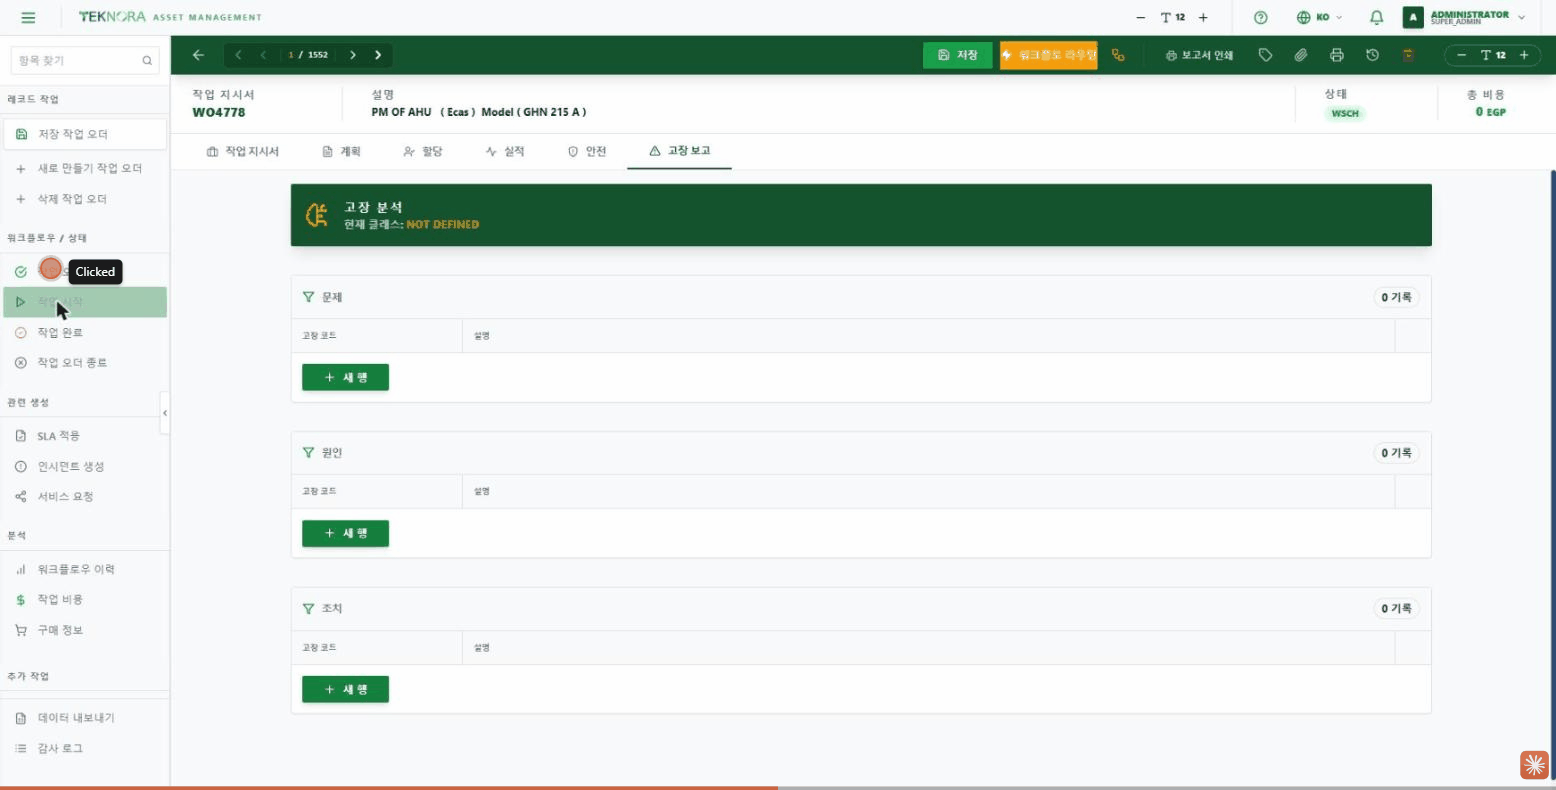Switch to the 실적 tab
Image resolution: width=1556 pixels, height=790 pixels.
[504, 151]
